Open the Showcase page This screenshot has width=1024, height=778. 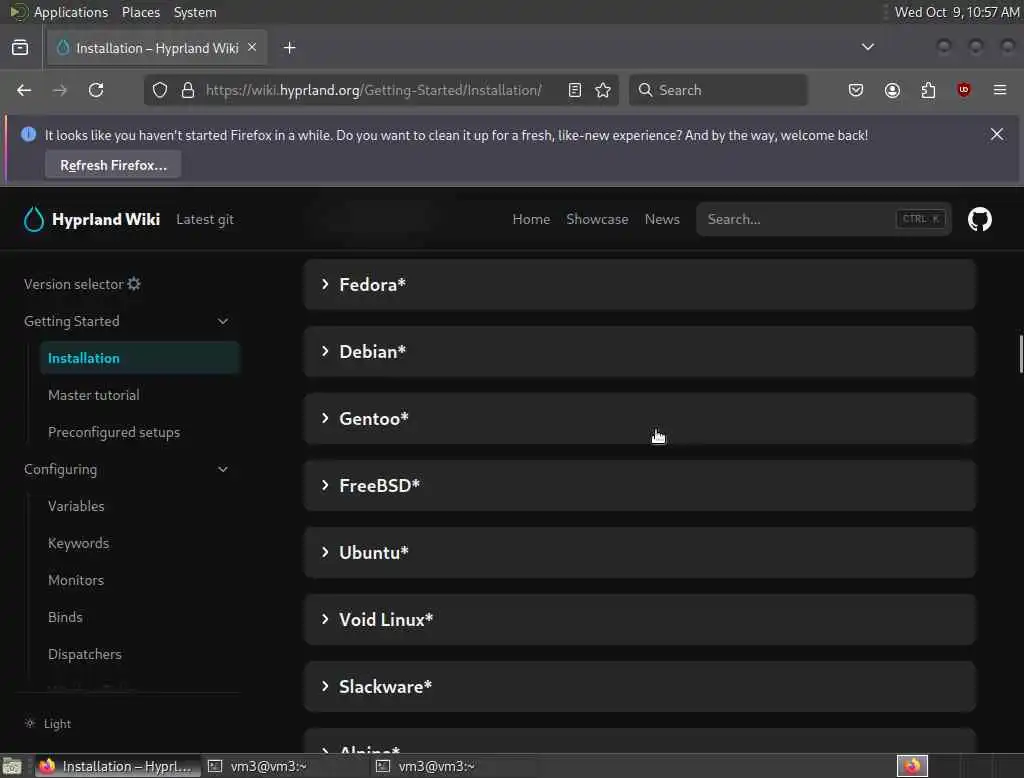coord(597,219)
